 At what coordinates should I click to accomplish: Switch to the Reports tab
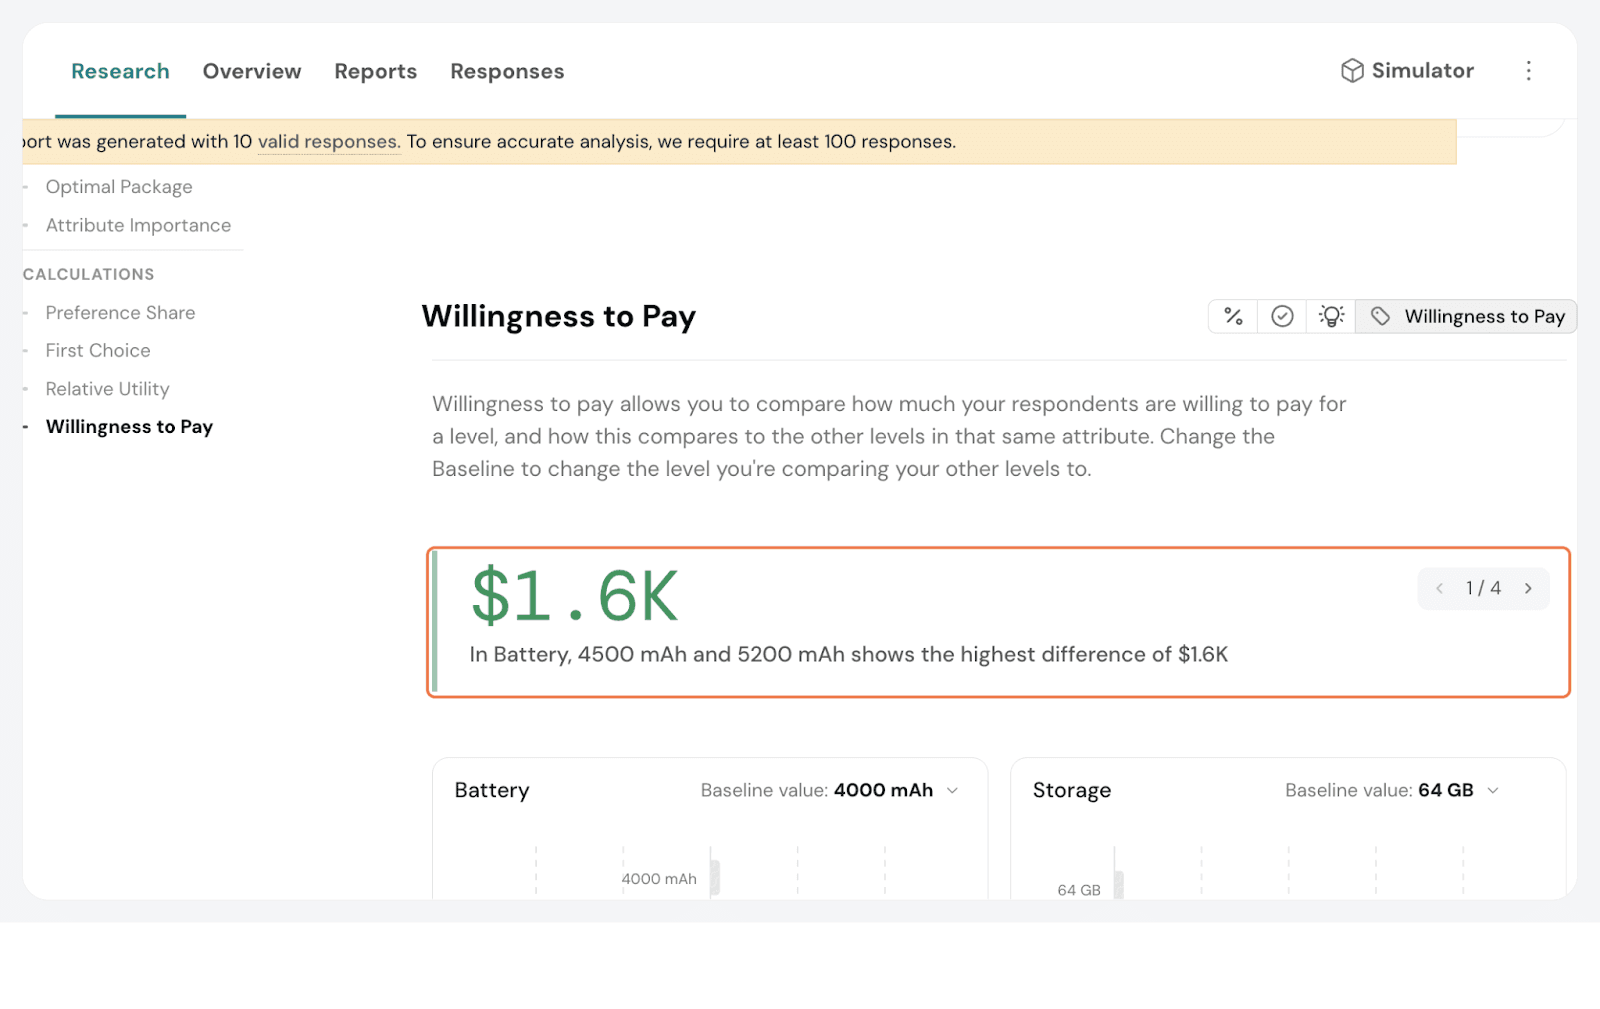(375, 72)
